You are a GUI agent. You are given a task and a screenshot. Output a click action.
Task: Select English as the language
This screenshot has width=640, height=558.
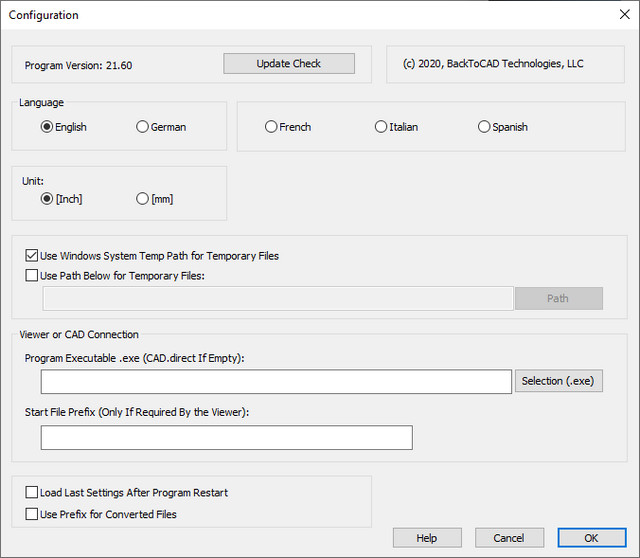point(47,127)
